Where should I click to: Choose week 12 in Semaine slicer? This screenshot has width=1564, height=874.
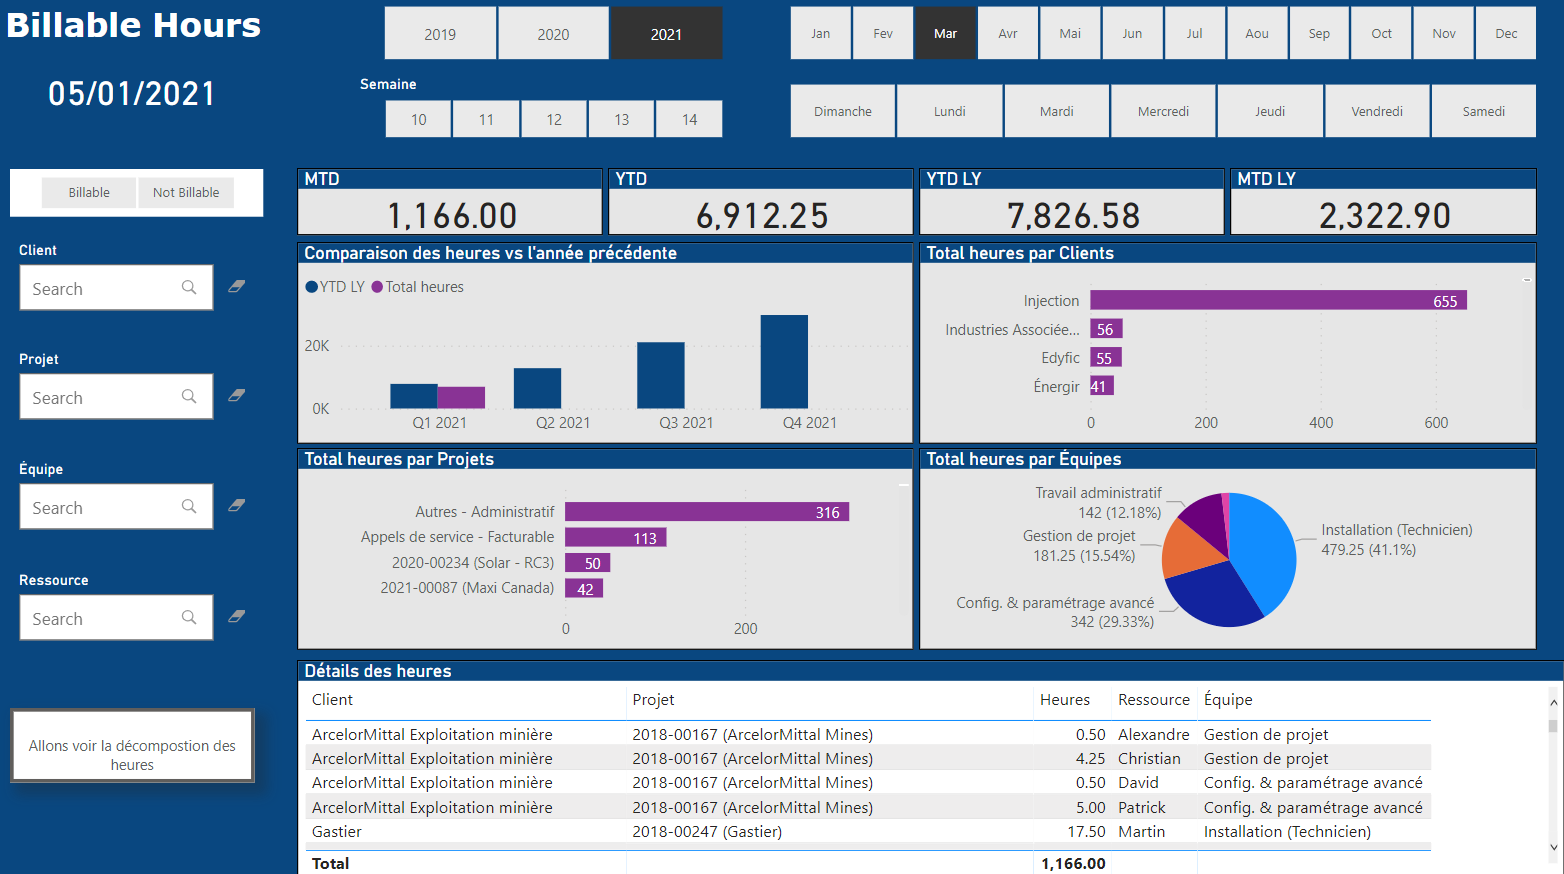[x=554, y=120]
